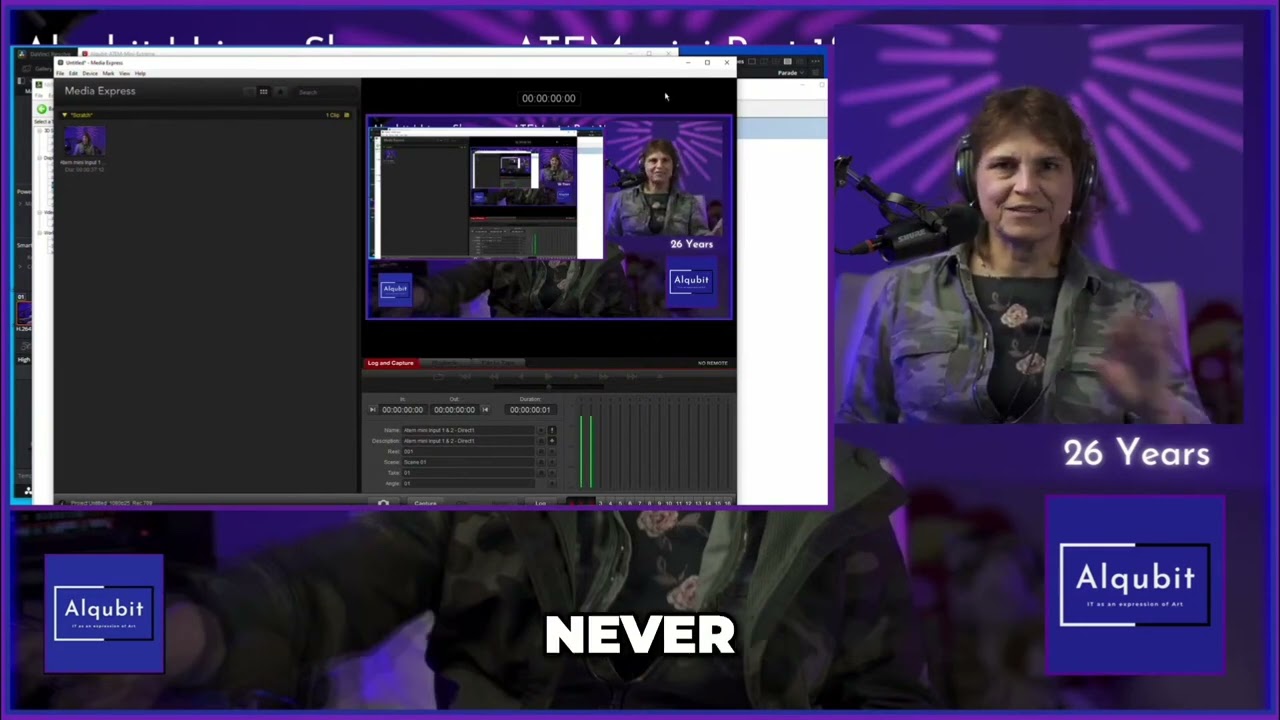Click the add icon on Description row

552,441
